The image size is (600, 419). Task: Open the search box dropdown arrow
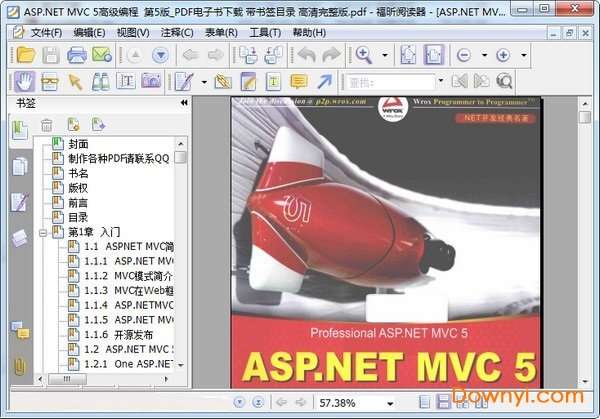(x=440, y=81)
